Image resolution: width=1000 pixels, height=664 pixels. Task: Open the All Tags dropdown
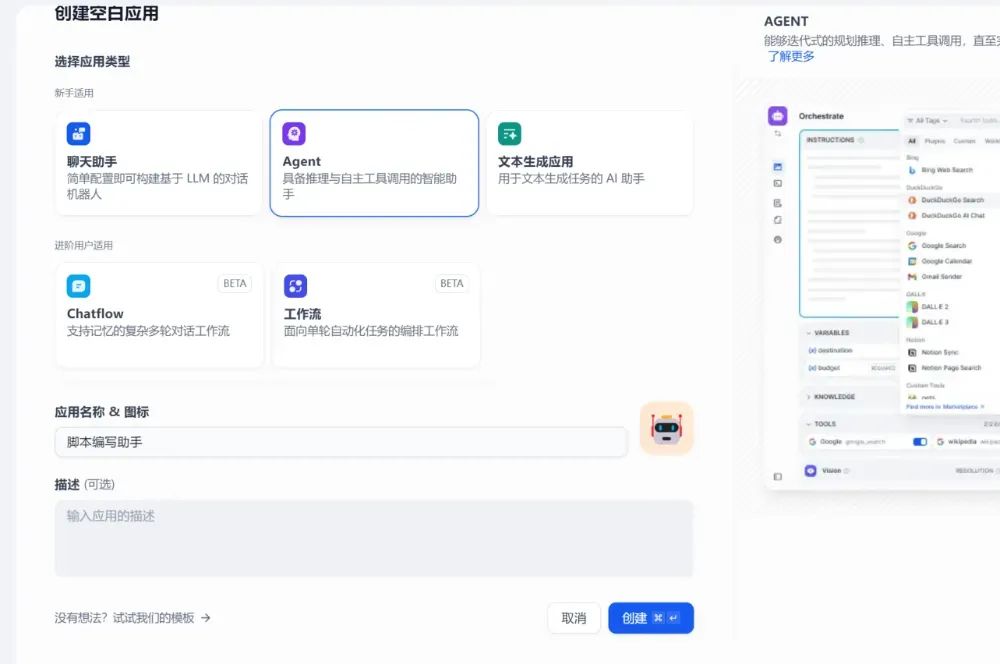point(927,121)
